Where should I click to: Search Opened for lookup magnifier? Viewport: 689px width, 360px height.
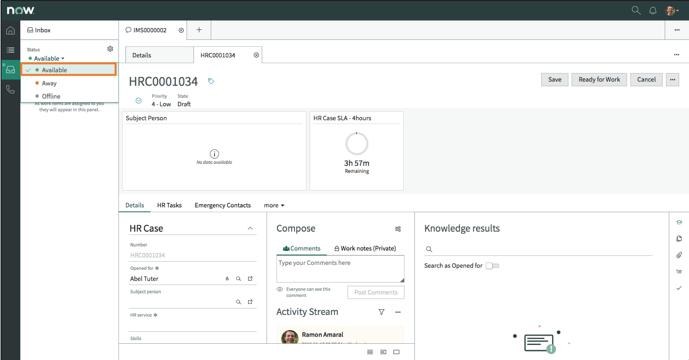pos(238,279)
